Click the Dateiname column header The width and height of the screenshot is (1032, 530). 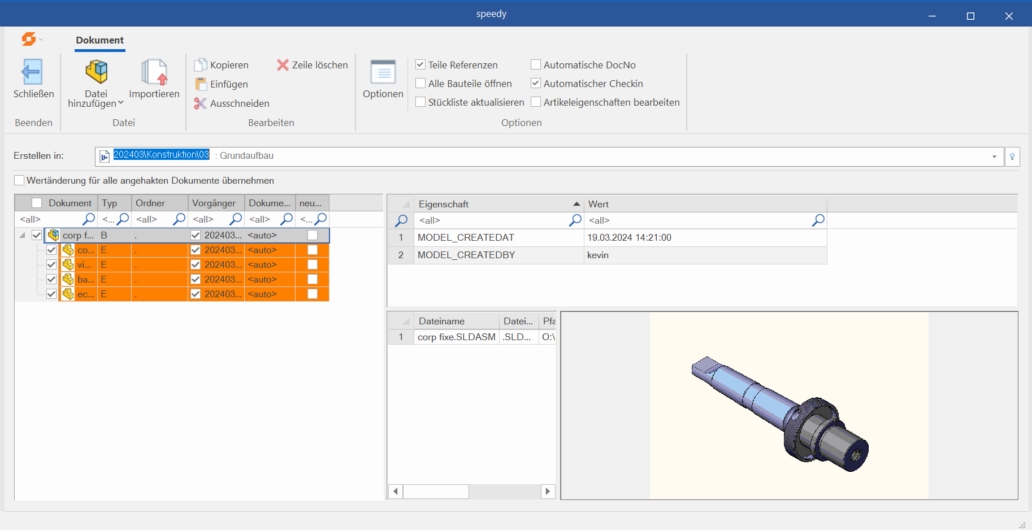click(456, 321)
